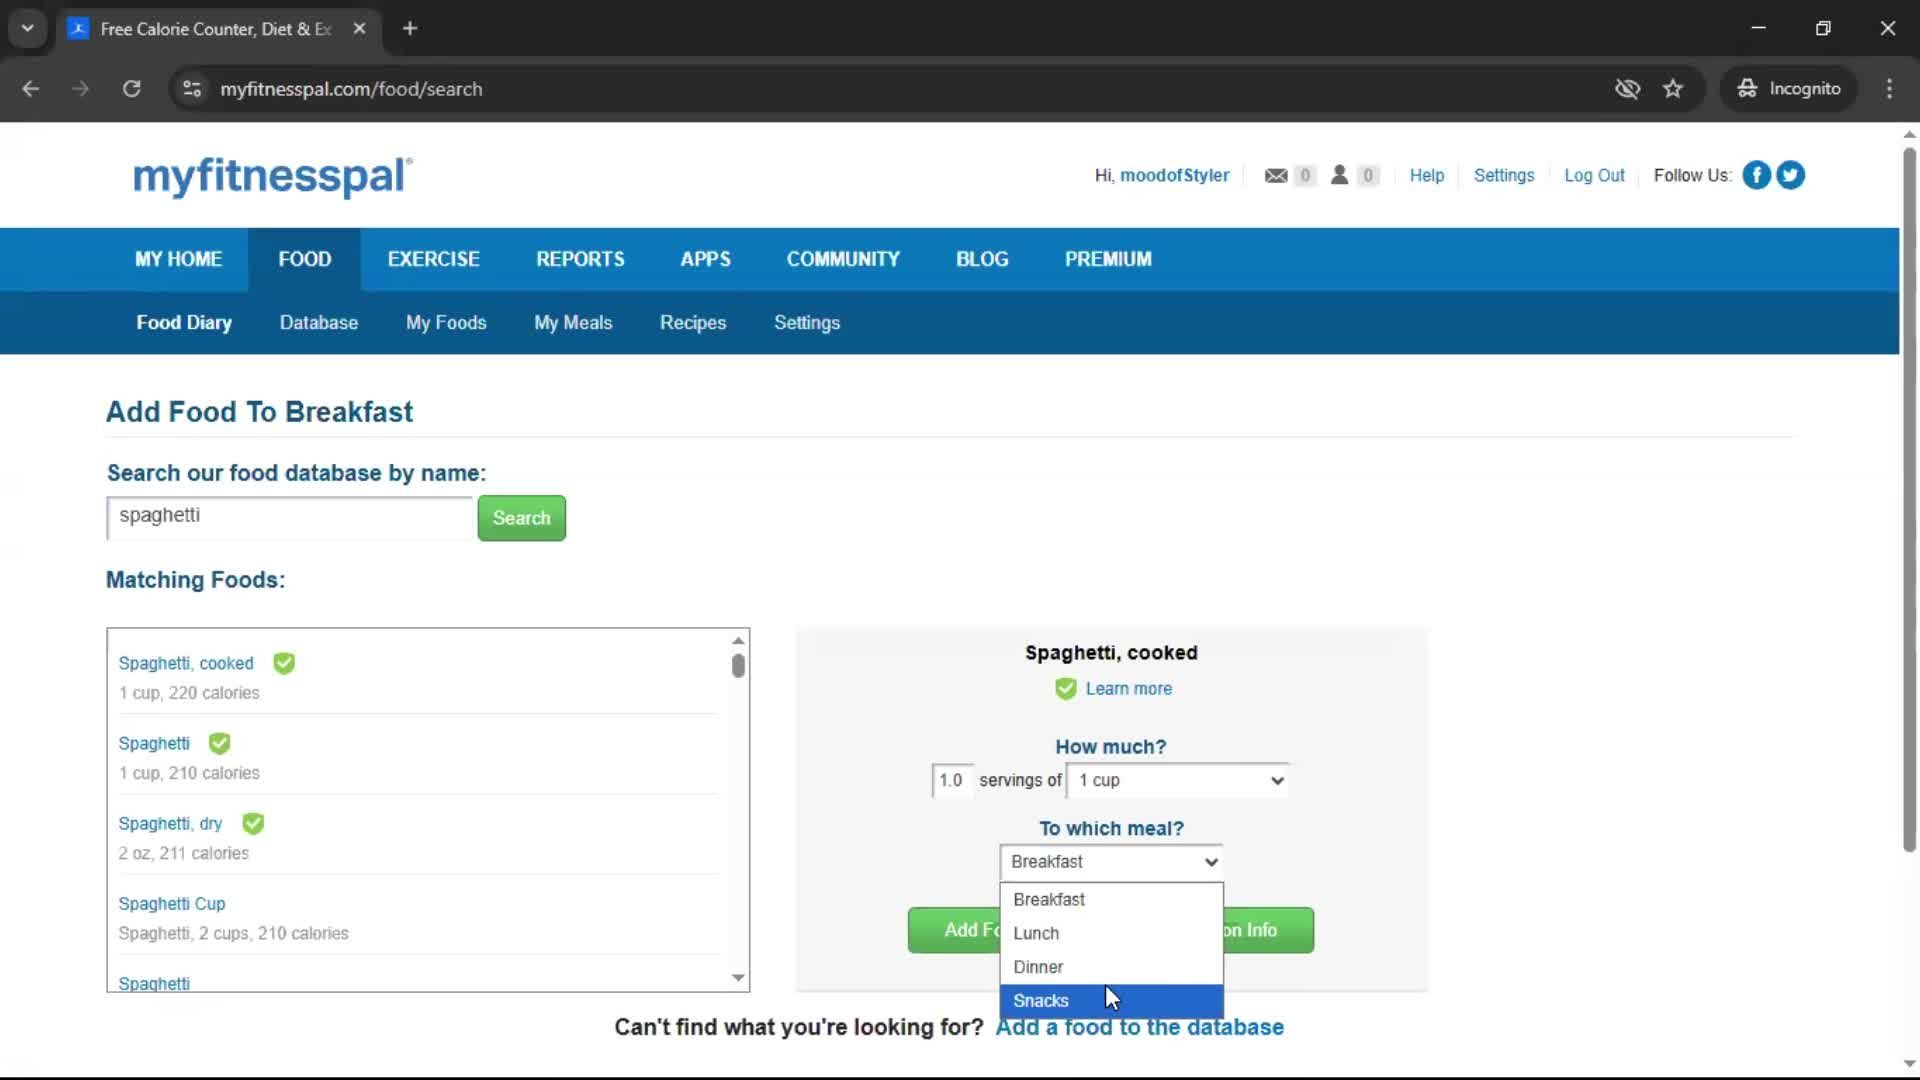Open the MY HOME tab

click(178, 259)
